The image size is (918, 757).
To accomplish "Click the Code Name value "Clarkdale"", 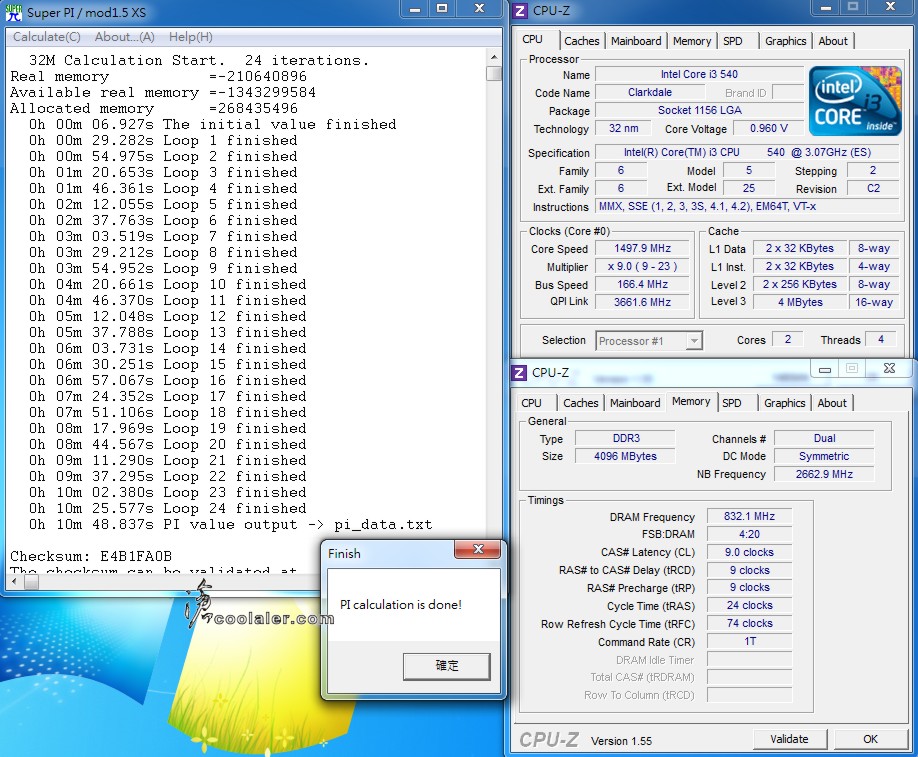I will pyautogui.click(x=649, y=93).
